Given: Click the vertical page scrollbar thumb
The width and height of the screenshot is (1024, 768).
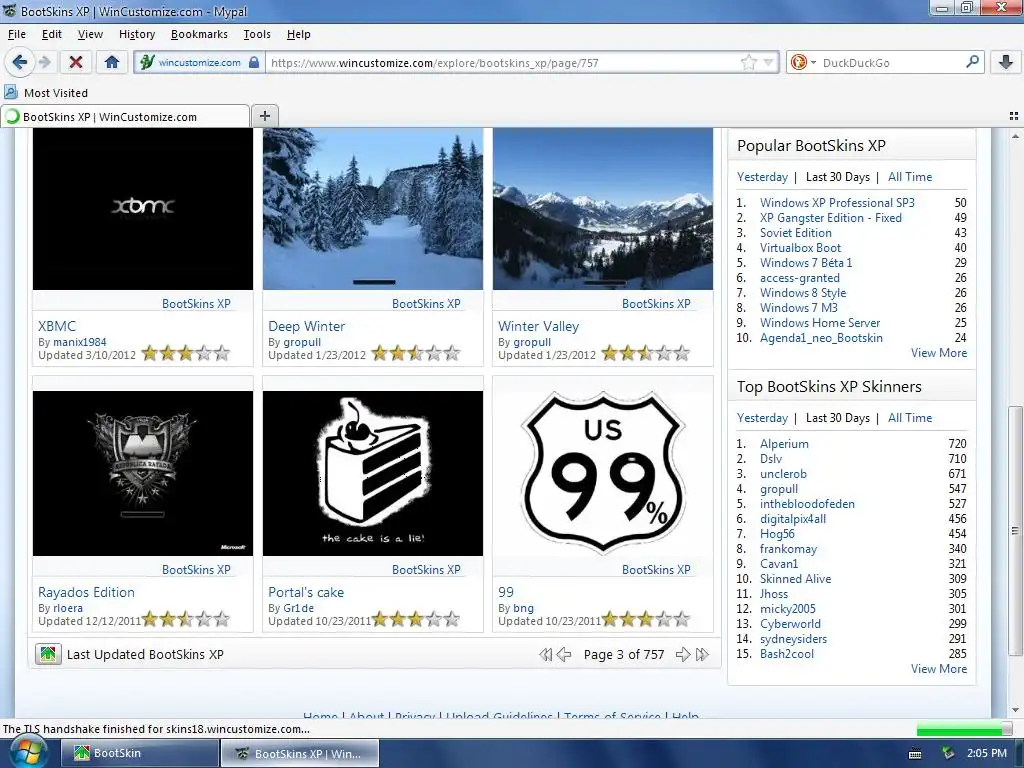Looking at the screenshot, I should tap(1015, 530).
